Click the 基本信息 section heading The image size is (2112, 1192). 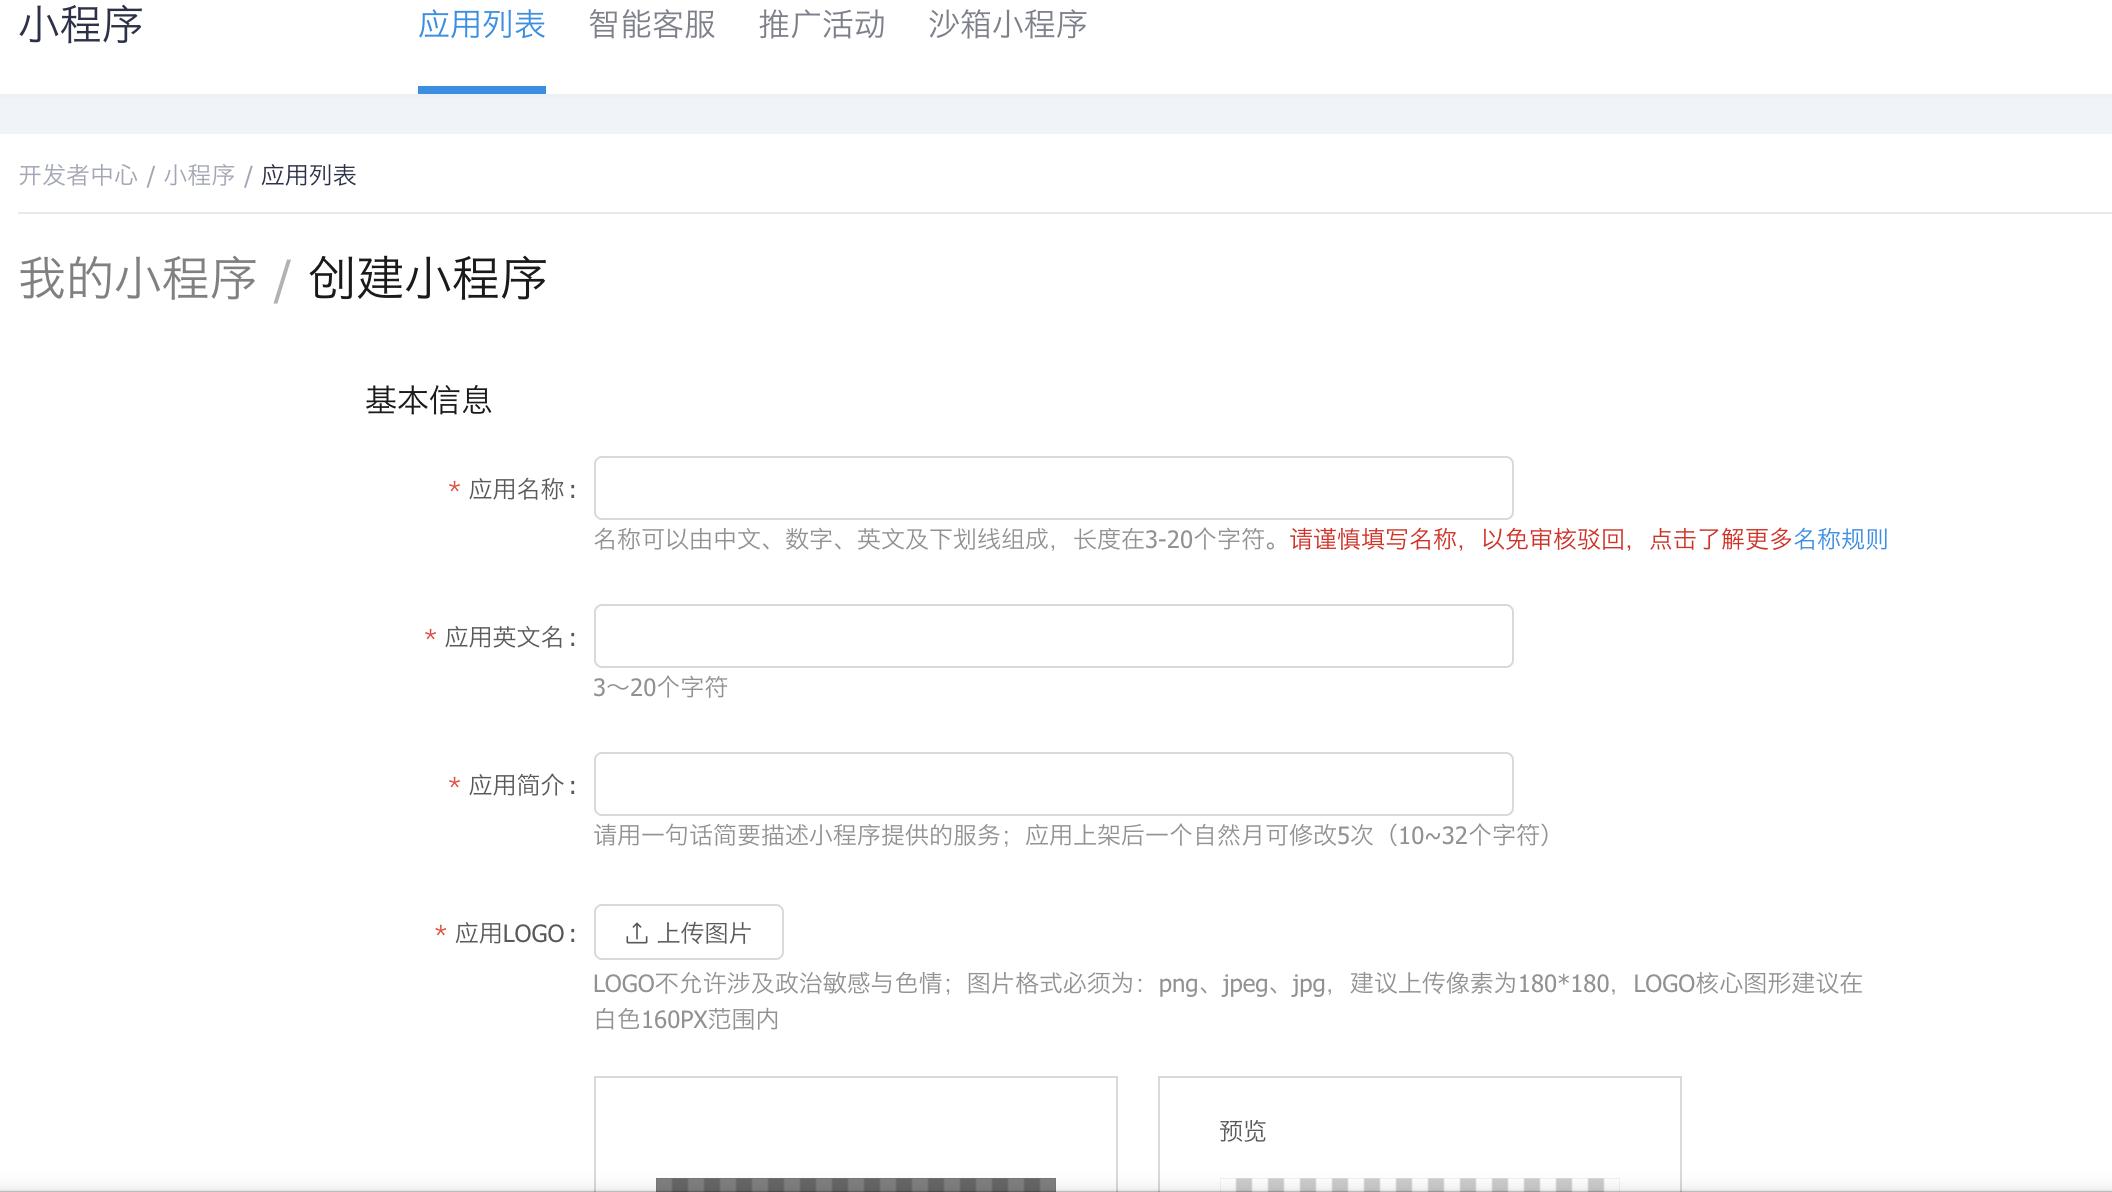[x=429, y=401]
